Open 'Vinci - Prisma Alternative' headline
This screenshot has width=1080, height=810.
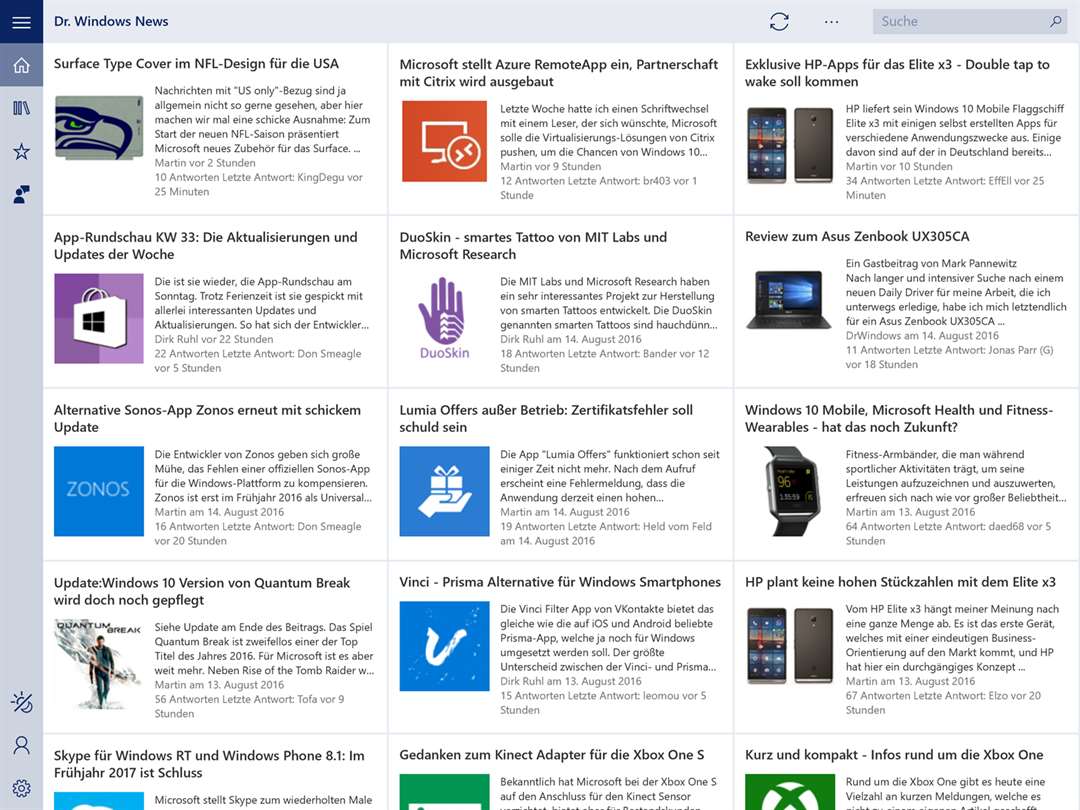coord(560,582)
